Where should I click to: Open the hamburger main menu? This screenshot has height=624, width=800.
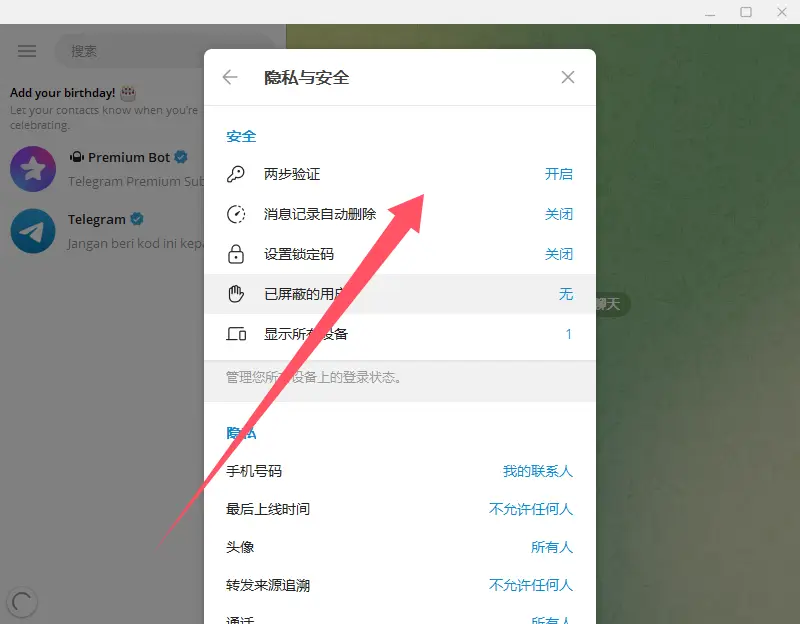[x=27, y=51]
